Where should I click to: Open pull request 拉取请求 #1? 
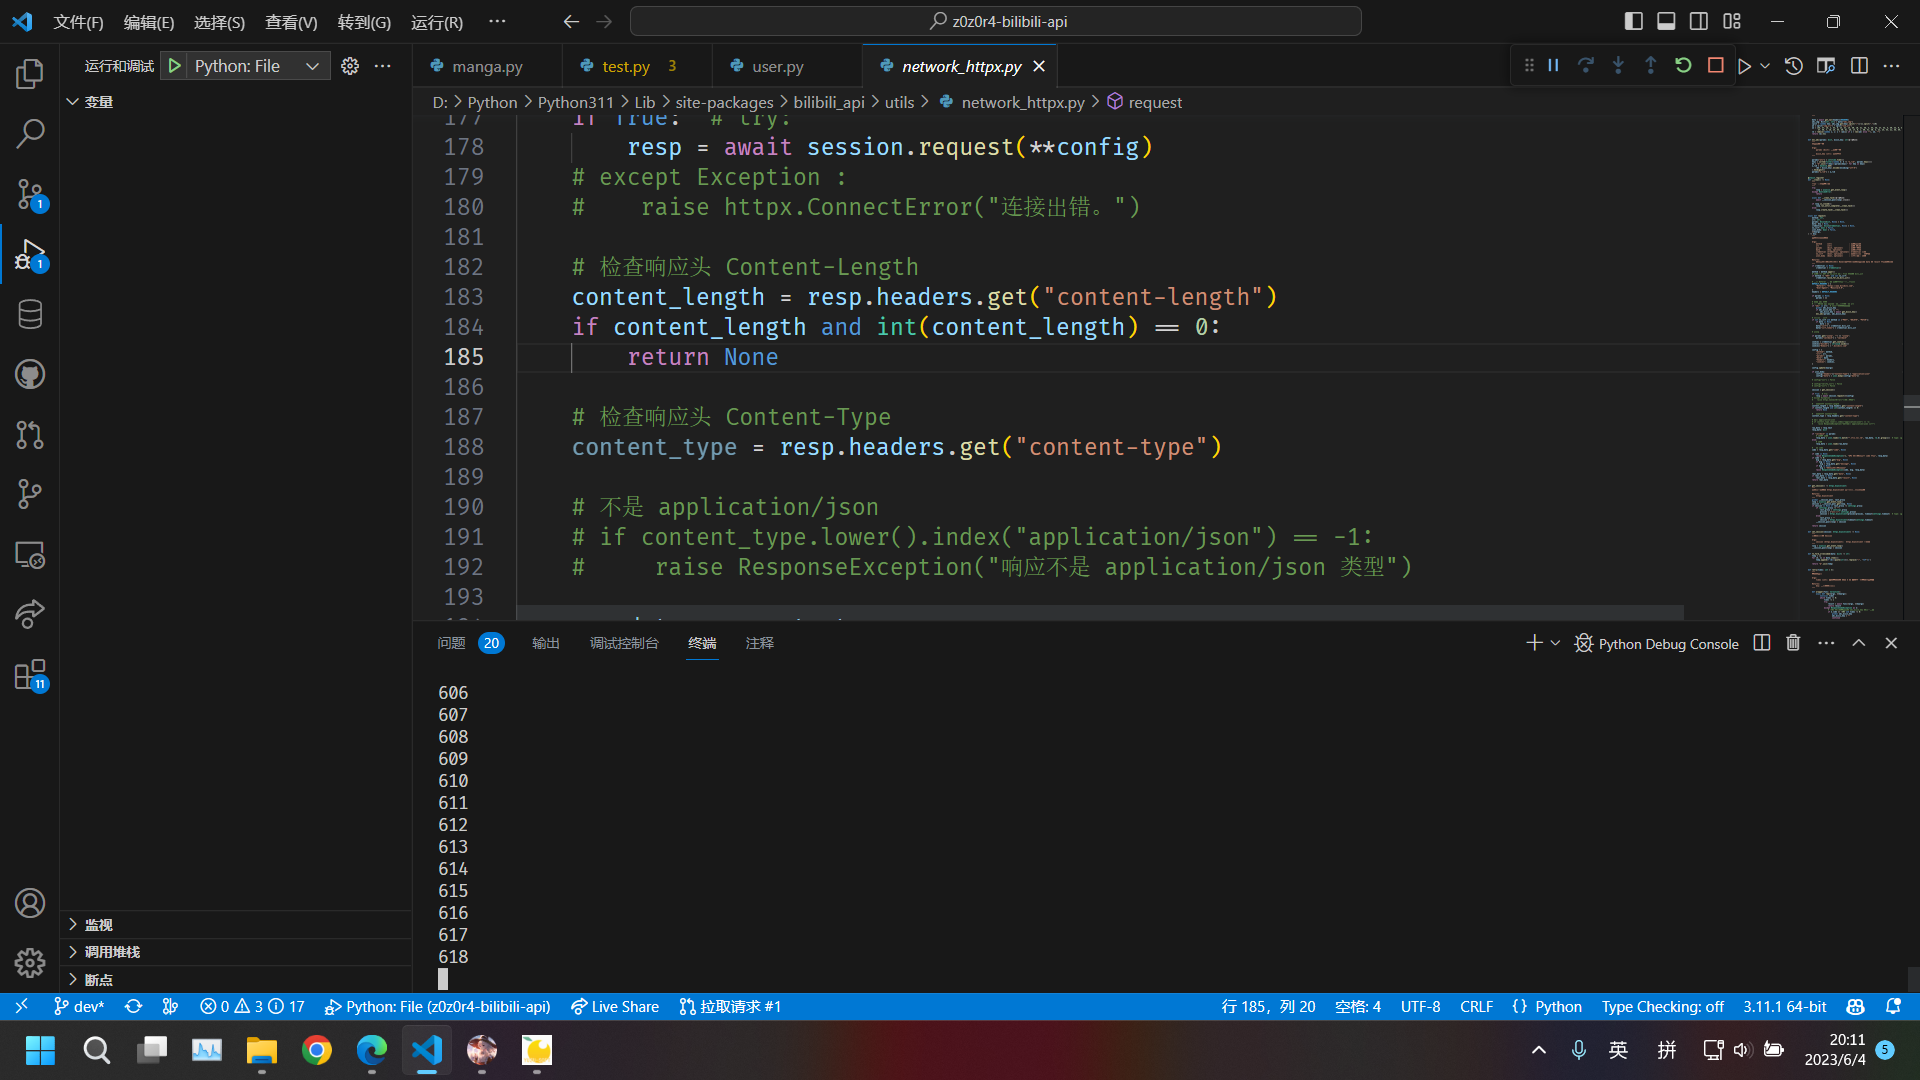coord(730,1006)
